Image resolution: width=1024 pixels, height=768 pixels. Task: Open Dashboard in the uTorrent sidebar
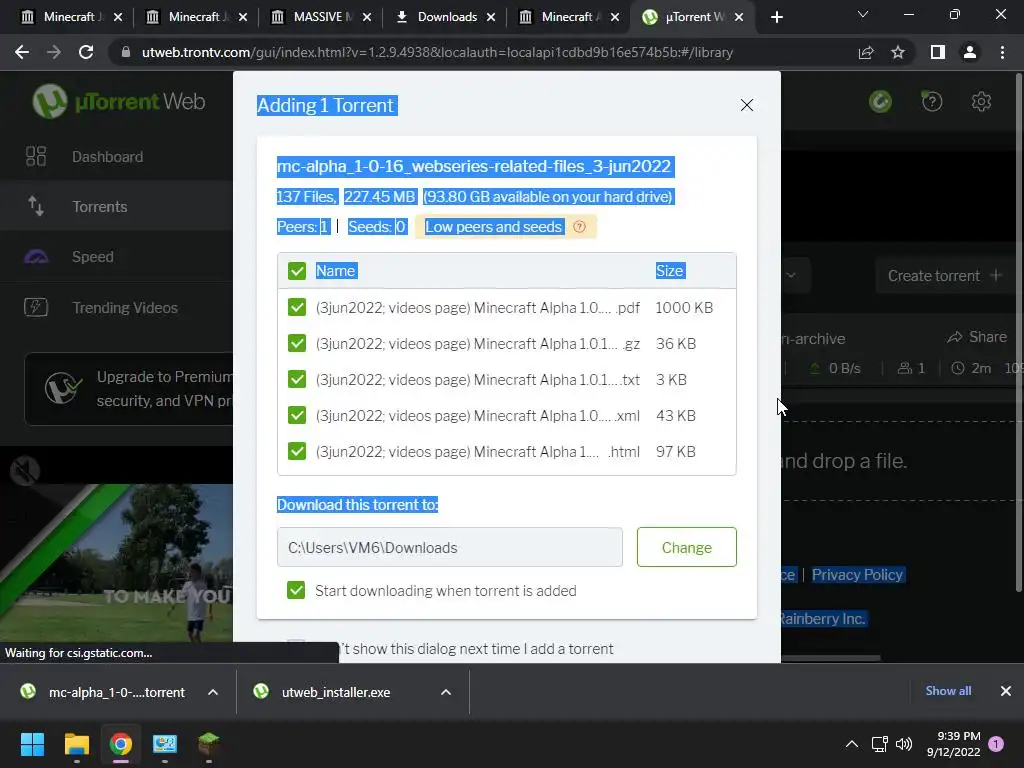pos(107,157)
